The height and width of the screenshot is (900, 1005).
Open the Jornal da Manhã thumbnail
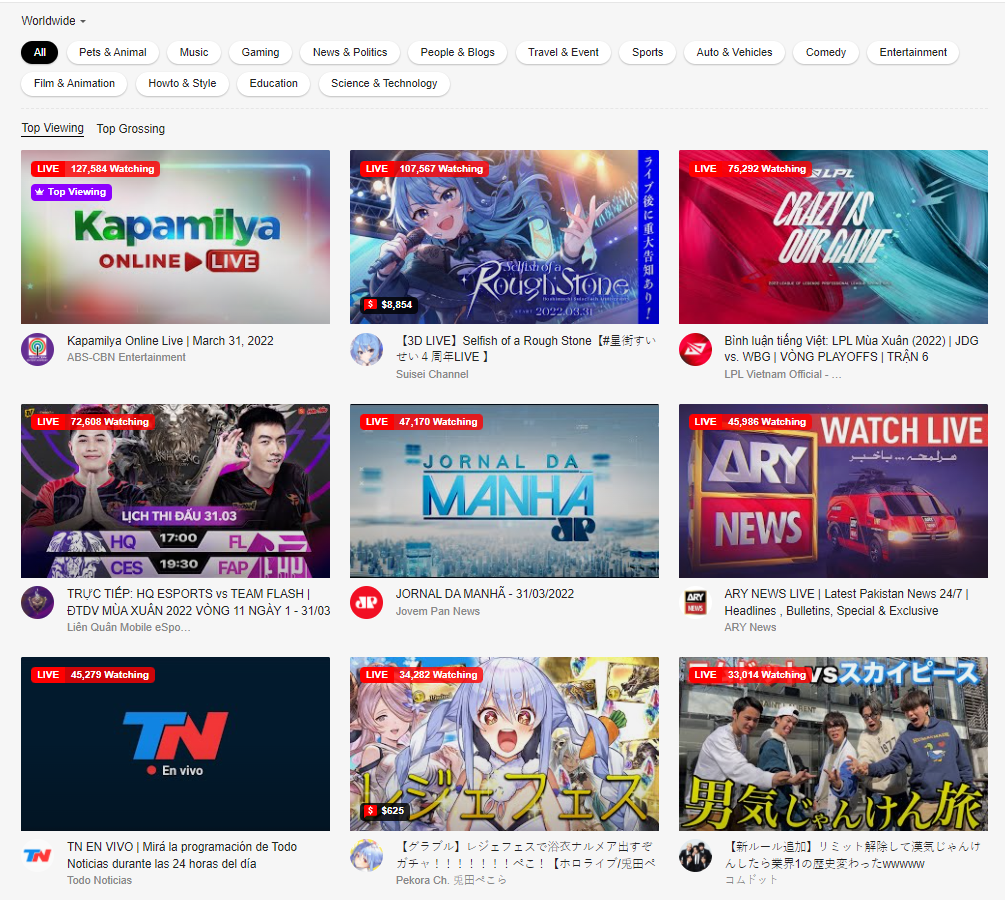pos(504,491)
